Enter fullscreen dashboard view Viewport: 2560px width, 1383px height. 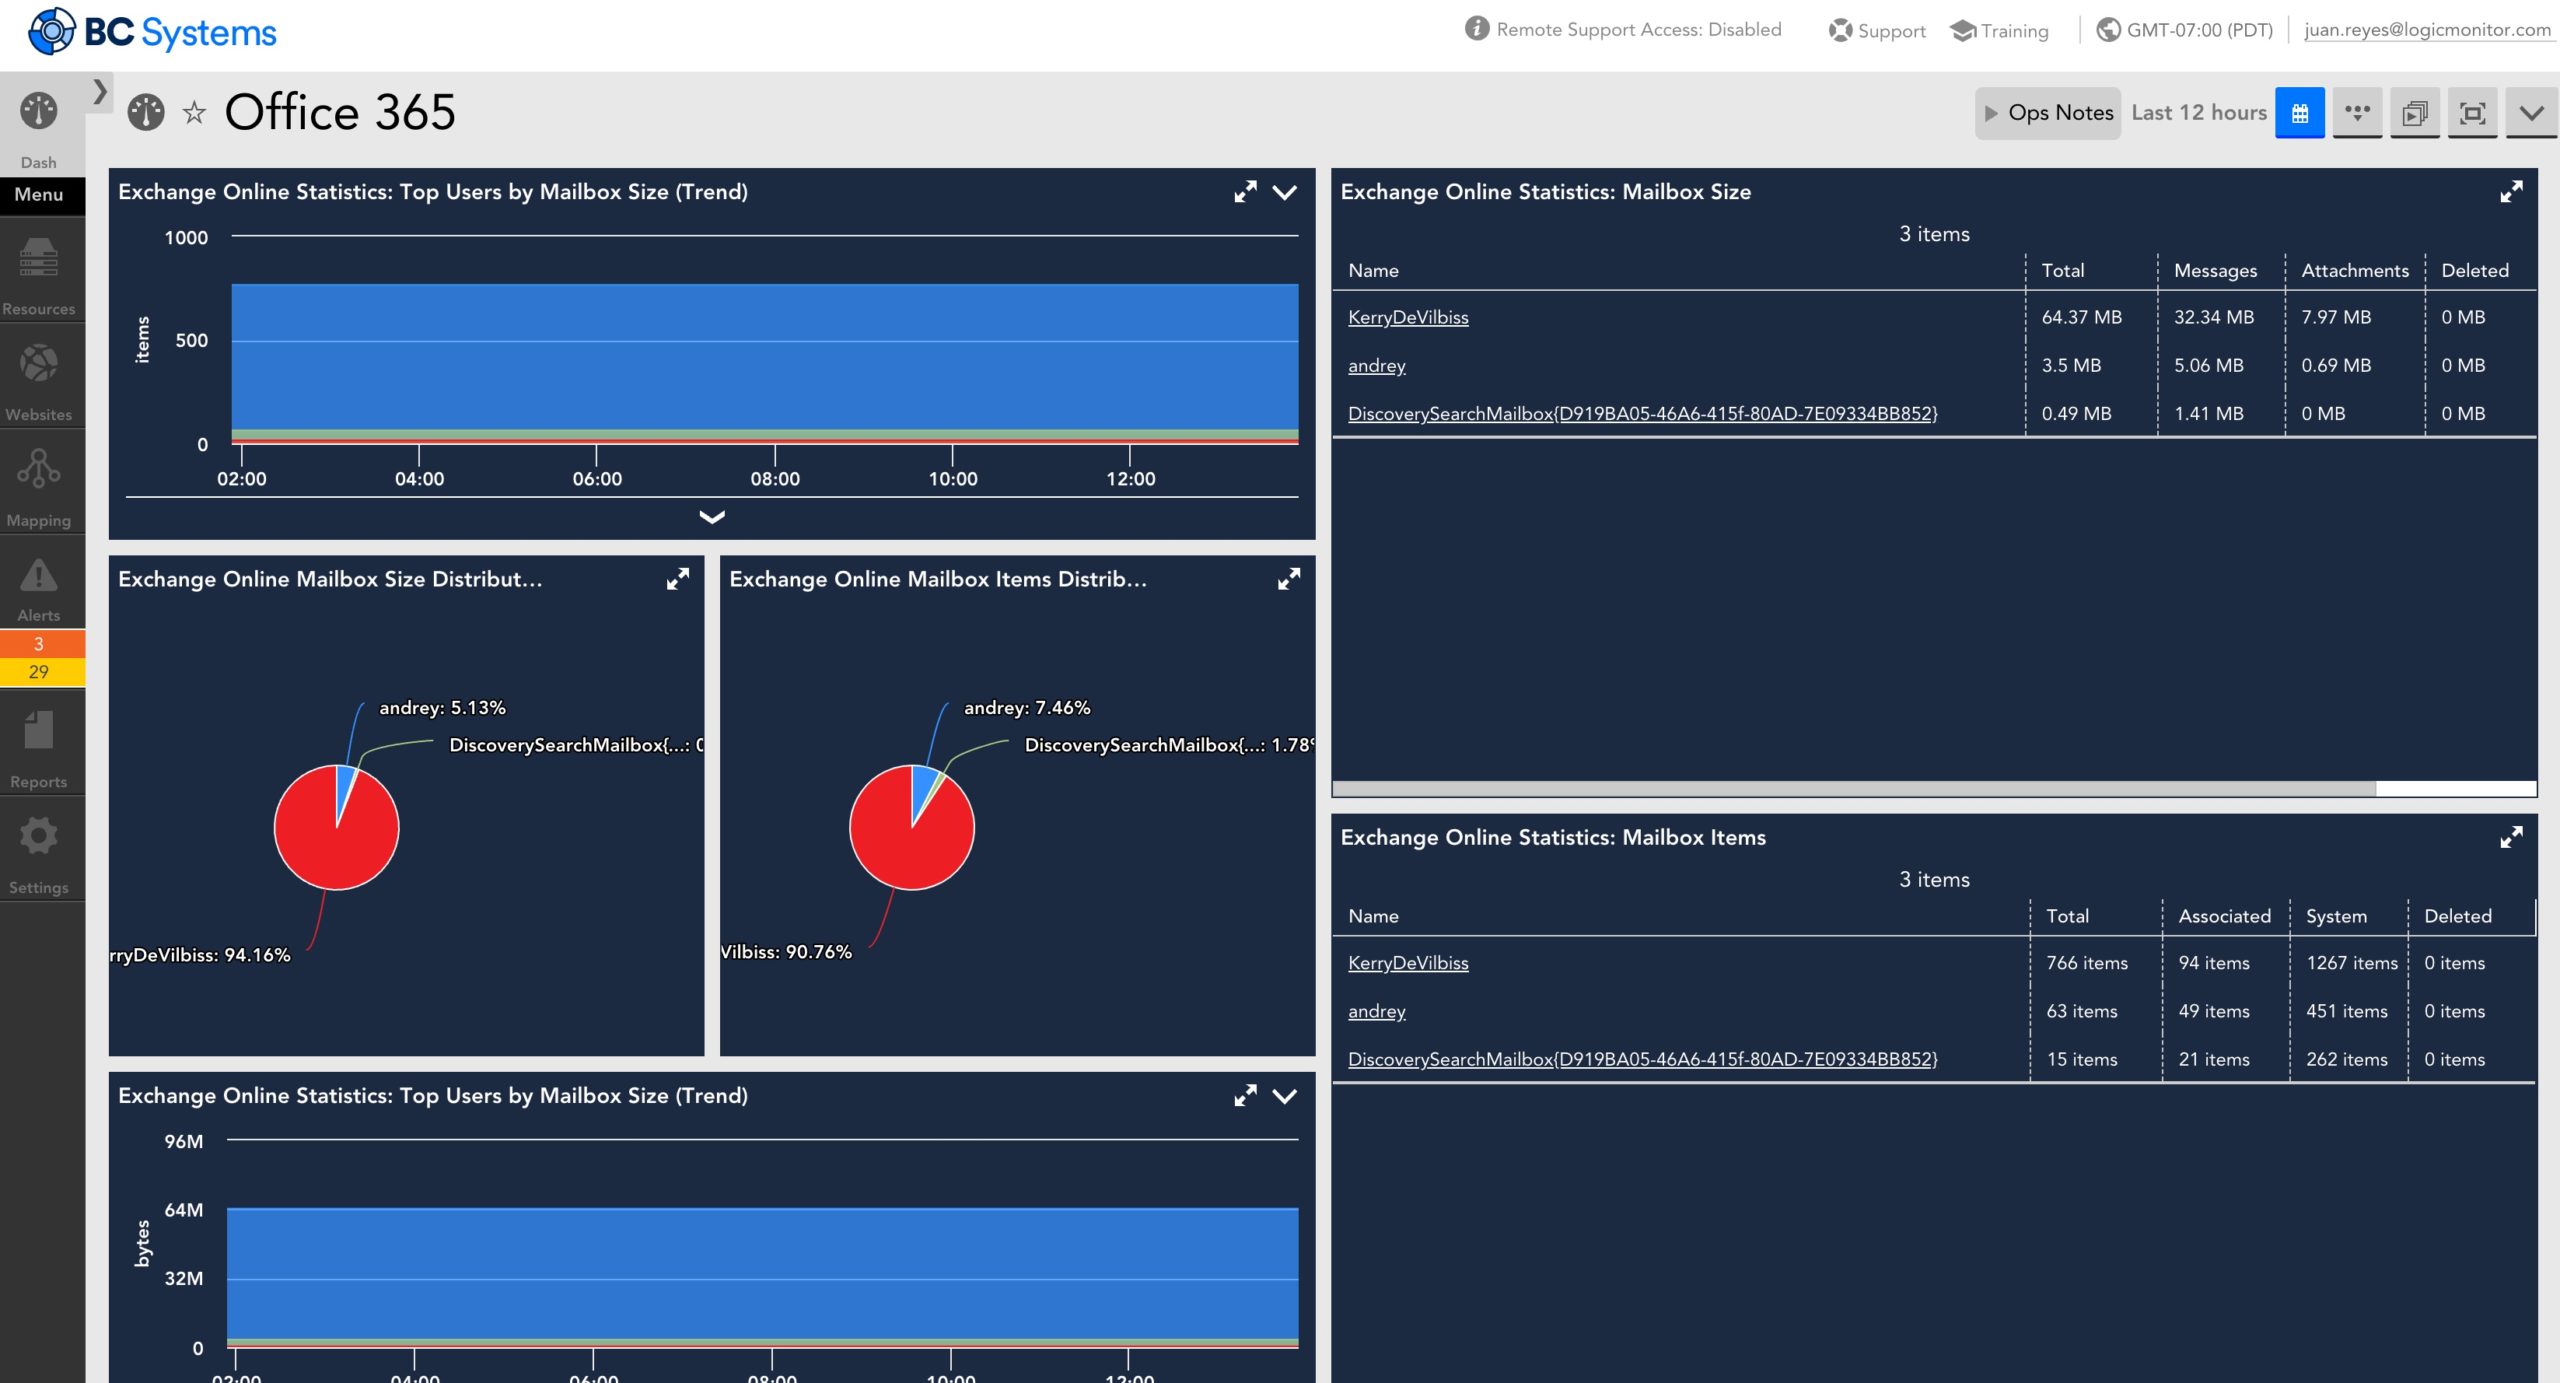pos(2472,113)
